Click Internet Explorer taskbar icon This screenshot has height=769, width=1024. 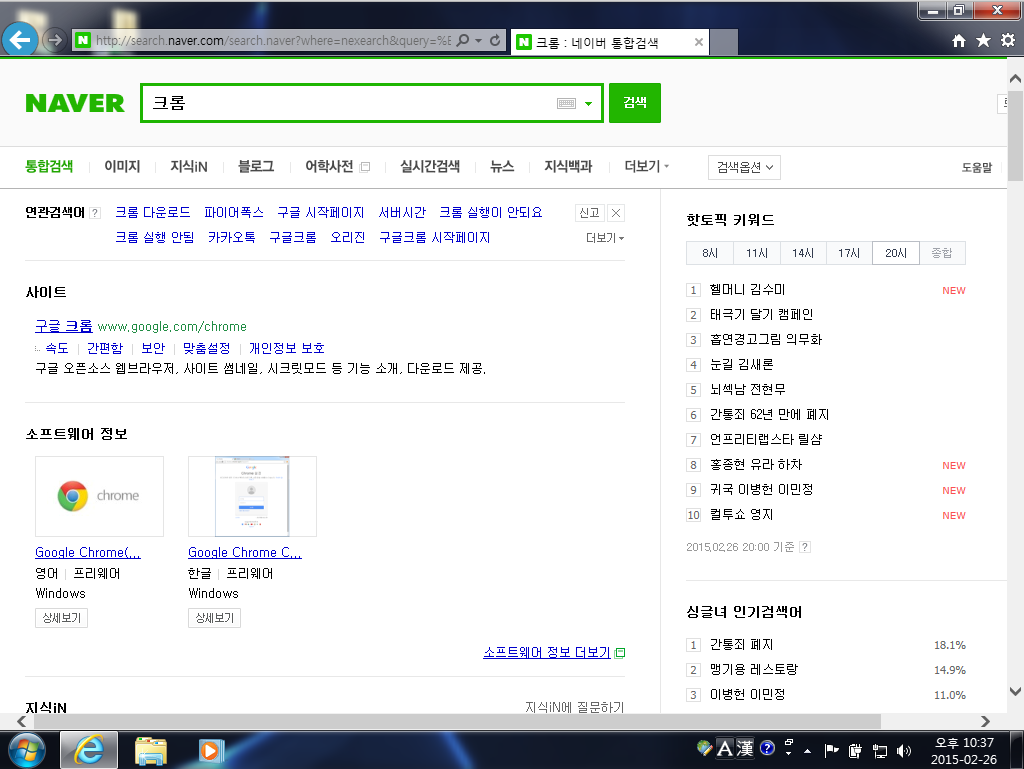(89, 750)
